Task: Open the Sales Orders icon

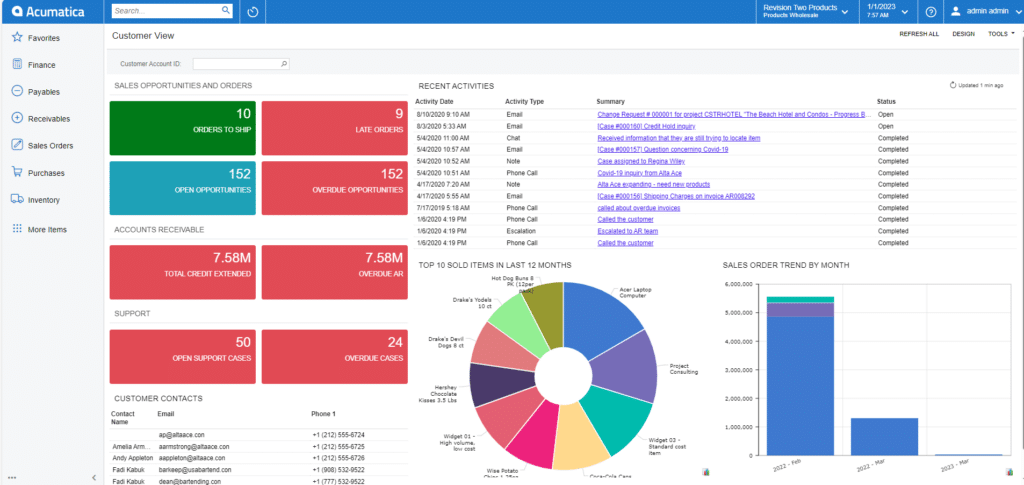Action: click(16, 145)
